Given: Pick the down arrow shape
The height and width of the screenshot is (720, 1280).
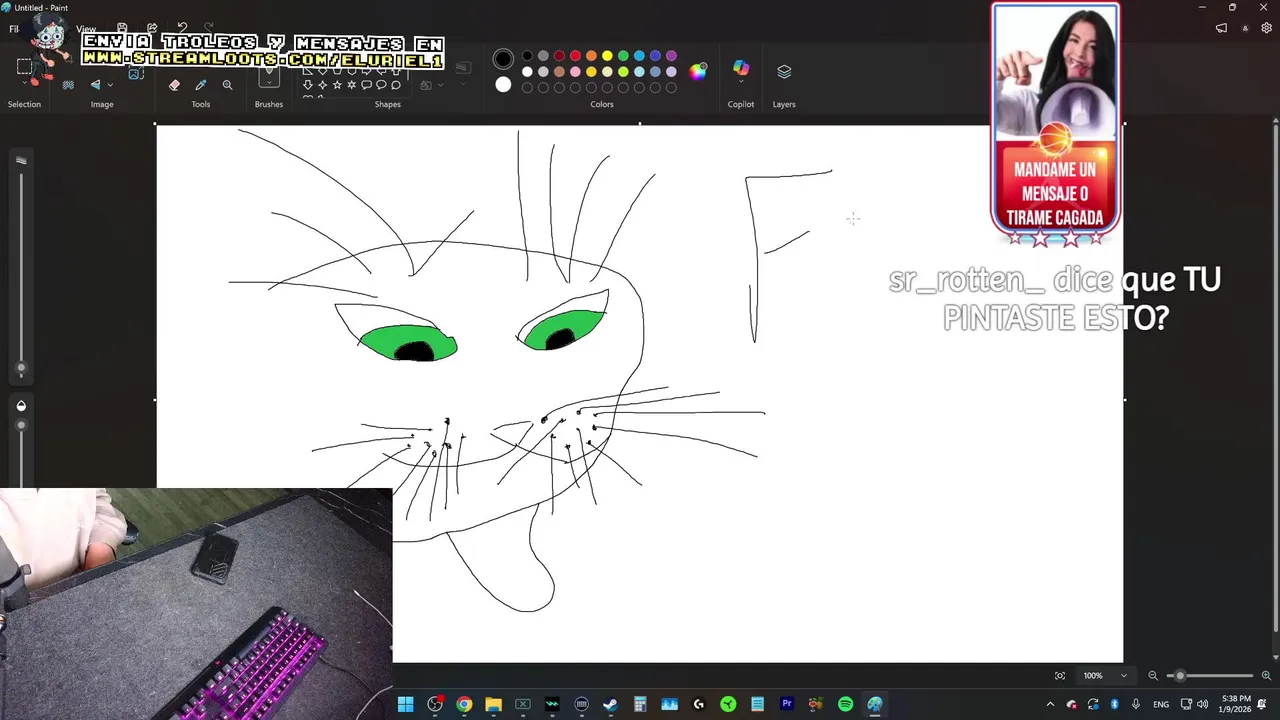Looking at the screenshot, I should click(x=308, y=85).
